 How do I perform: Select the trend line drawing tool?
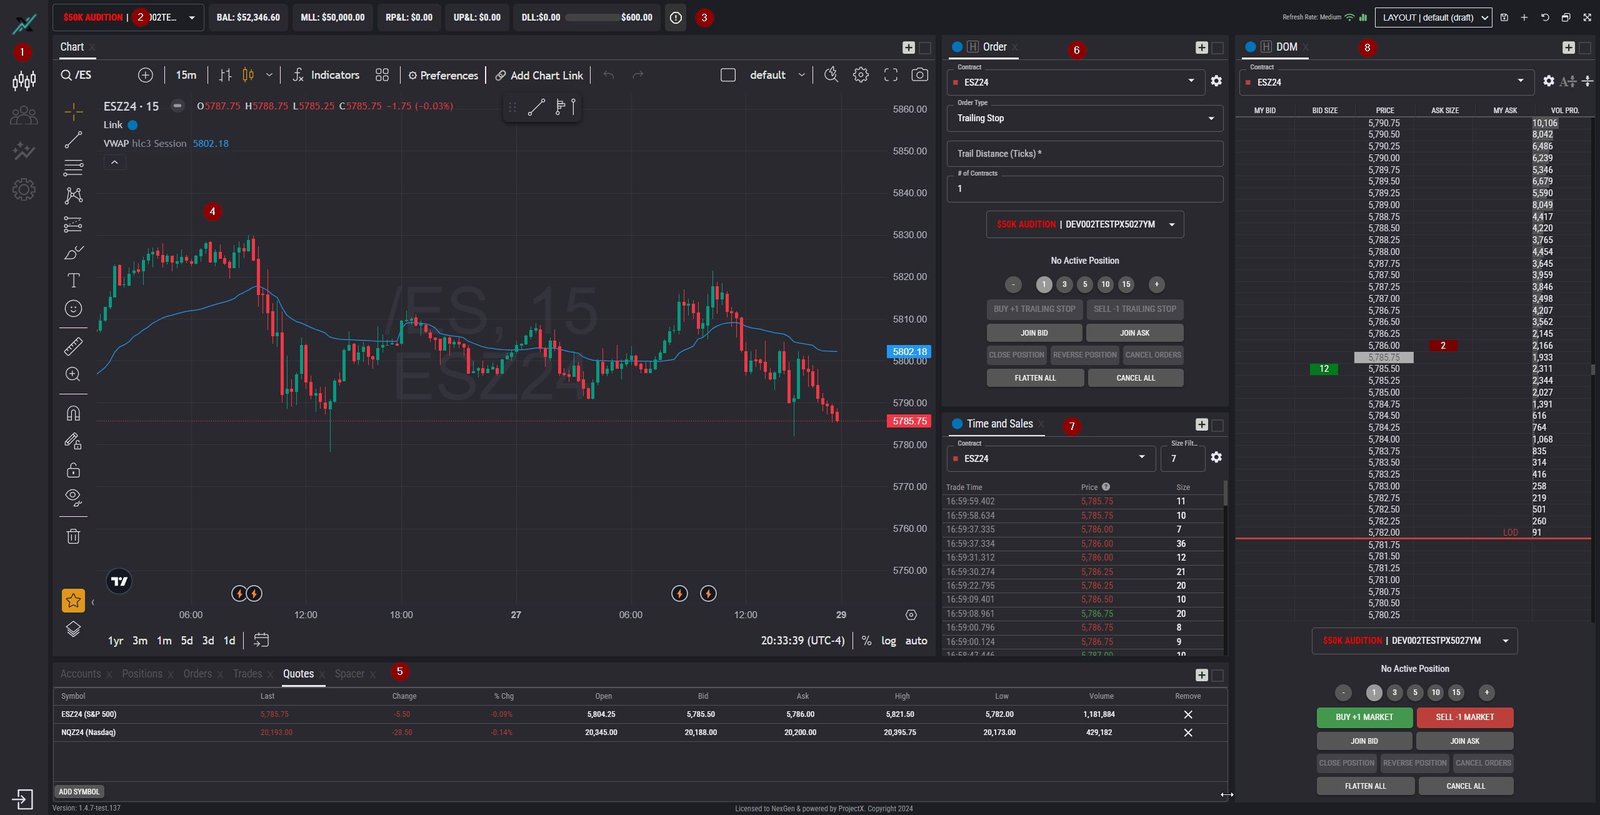click(x=73, y=140)
